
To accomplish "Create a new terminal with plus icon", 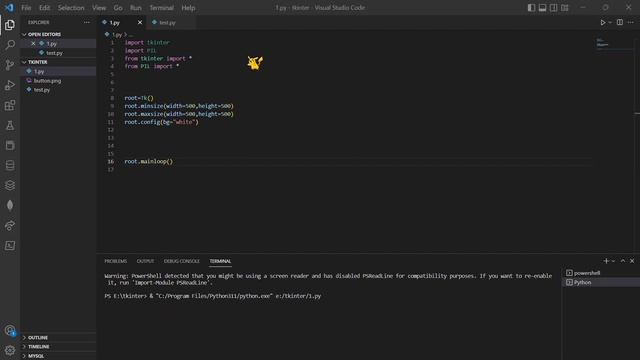I will pyautogui.click(x=606, y=261).
